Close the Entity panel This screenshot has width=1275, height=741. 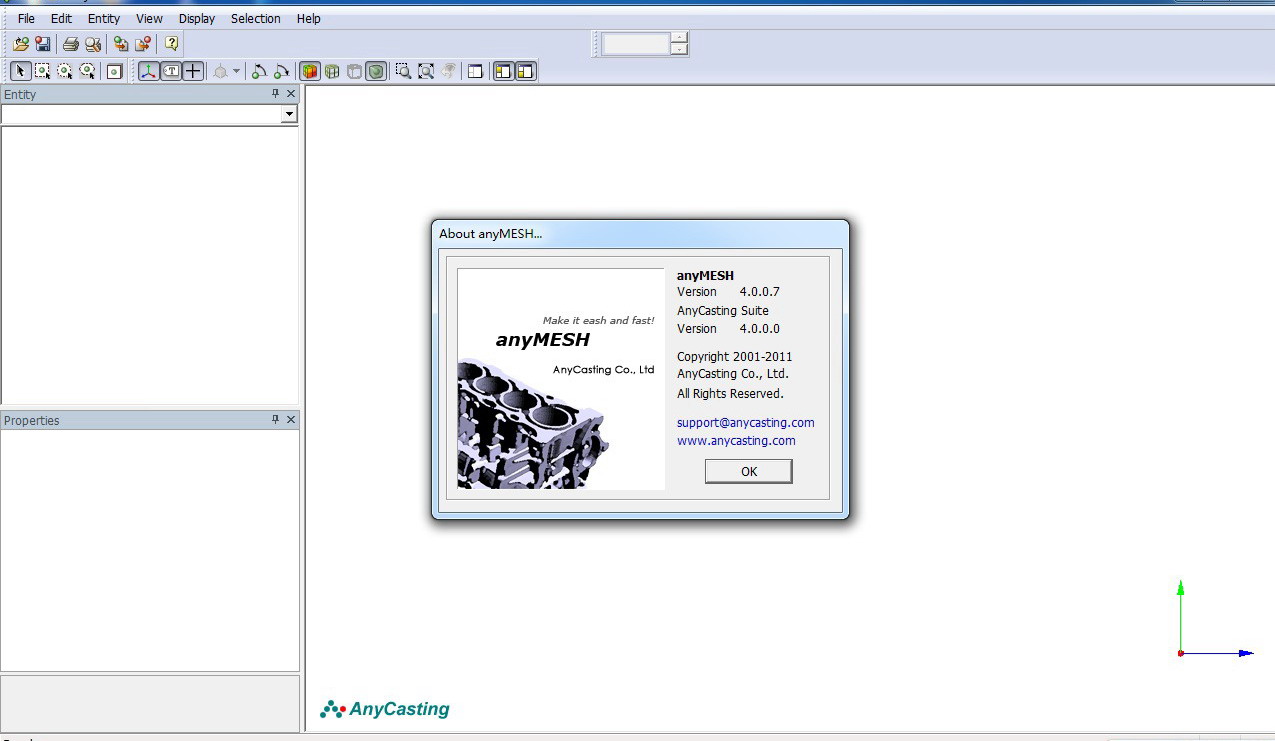pos(291,94)
